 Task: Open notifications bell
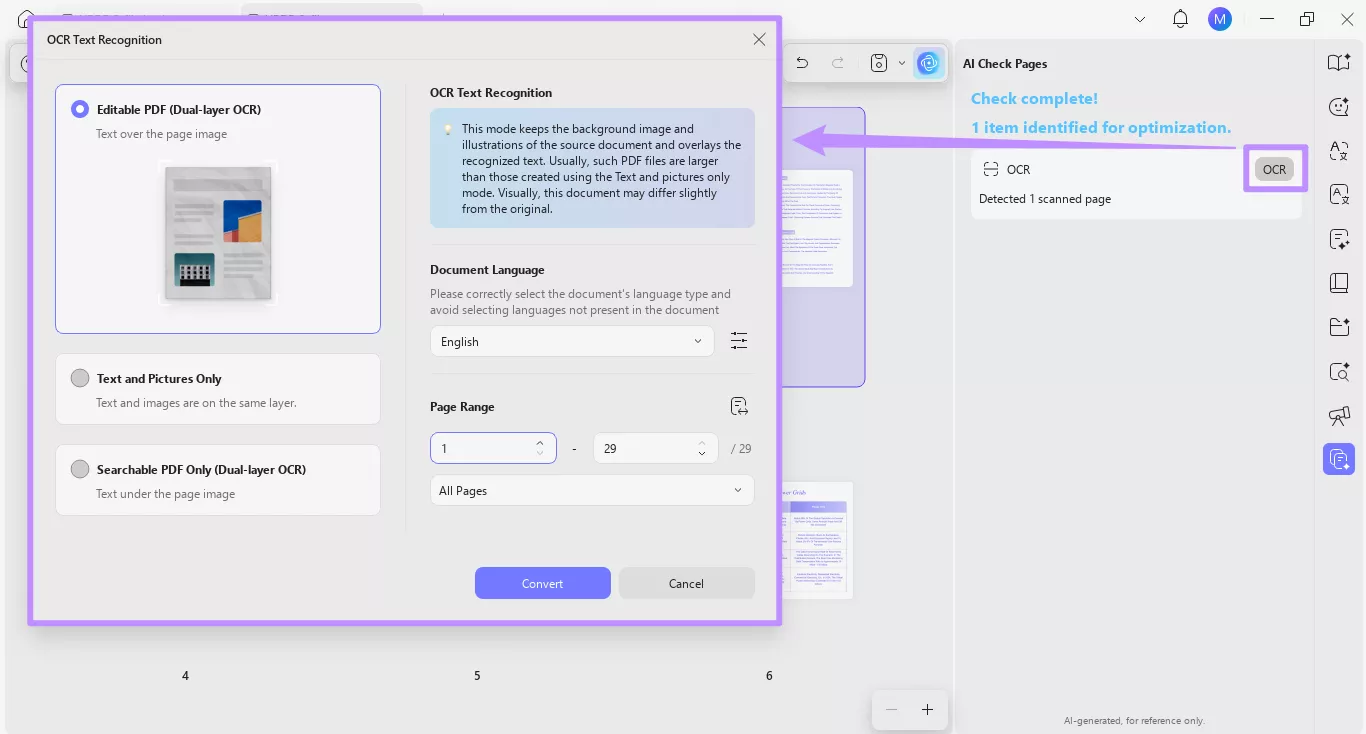[1180, 19]
